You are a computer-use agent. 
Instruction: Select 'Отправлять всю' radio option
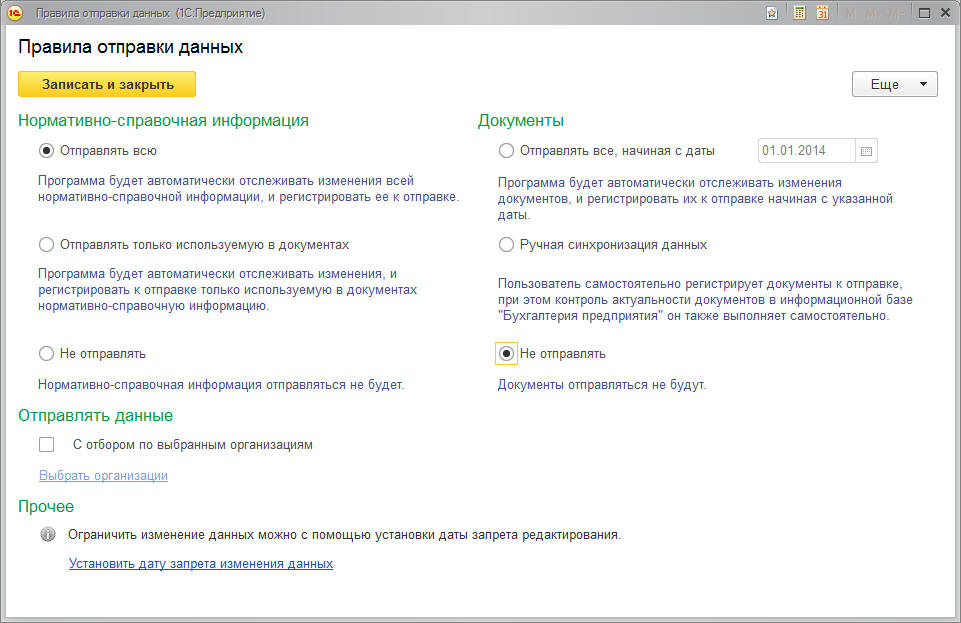(x=46, y=151)
